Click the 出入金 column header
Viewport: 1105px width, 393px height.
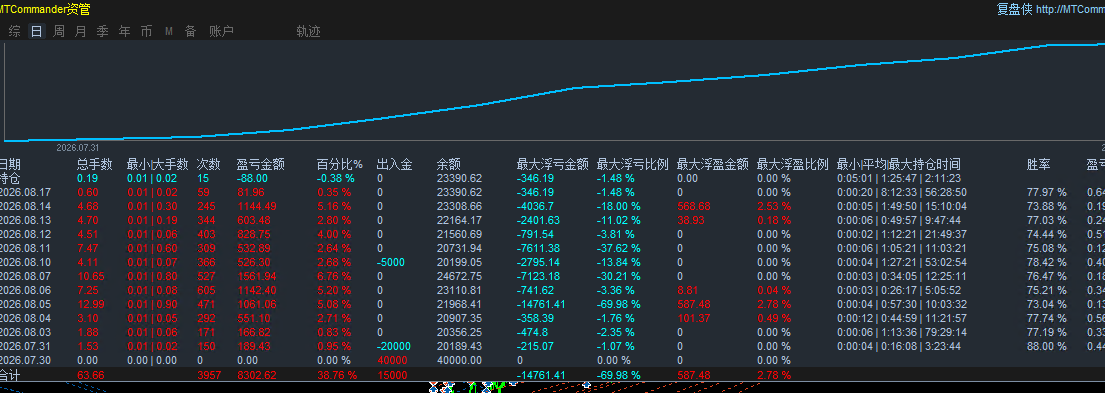pos(395,165)
